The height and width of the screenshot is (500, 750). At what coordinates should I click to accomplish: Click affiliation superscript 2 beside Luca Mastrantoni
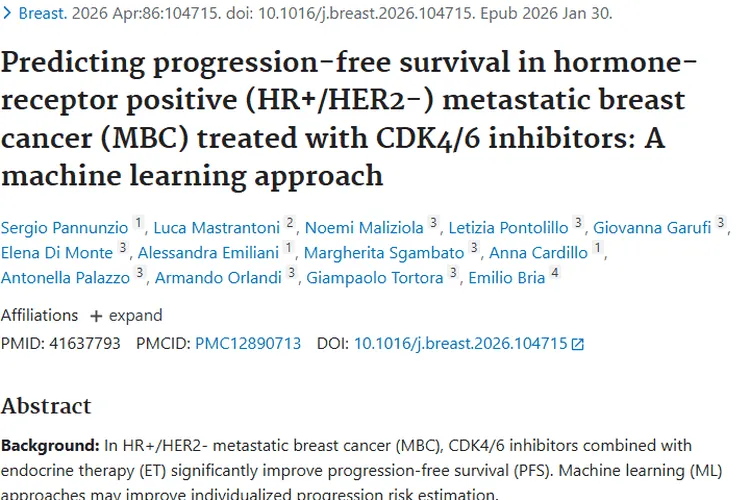click(290, 223)
